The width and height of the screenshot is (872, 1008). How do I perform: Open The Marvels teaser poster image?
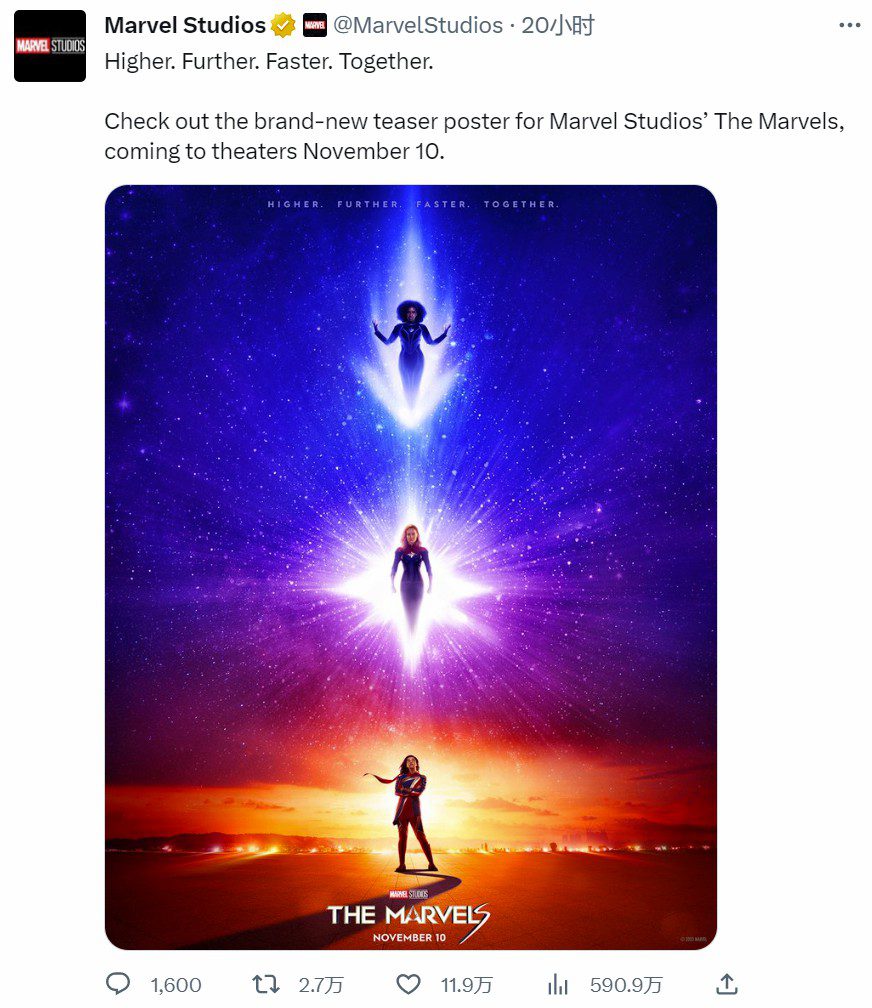click(x=411, y=567)
